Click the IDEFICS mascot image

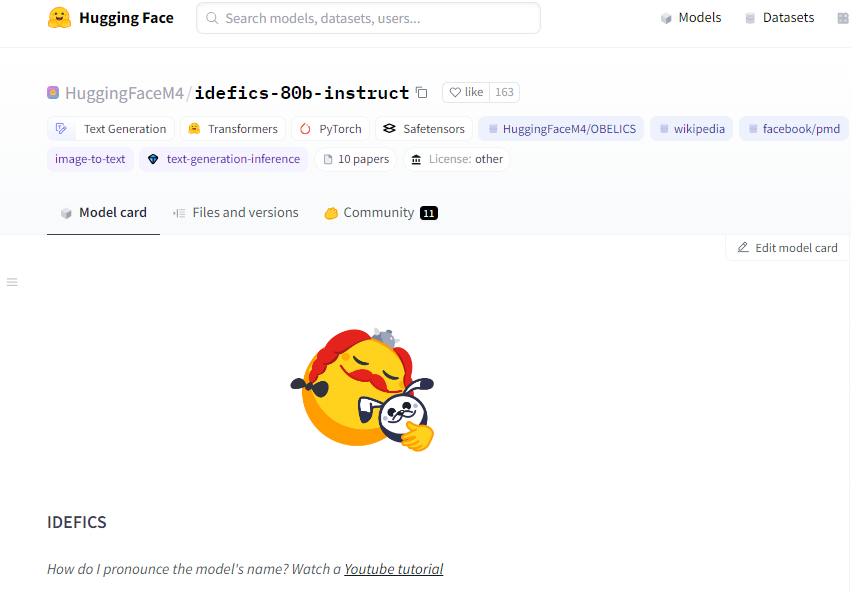tap(363, 390)
